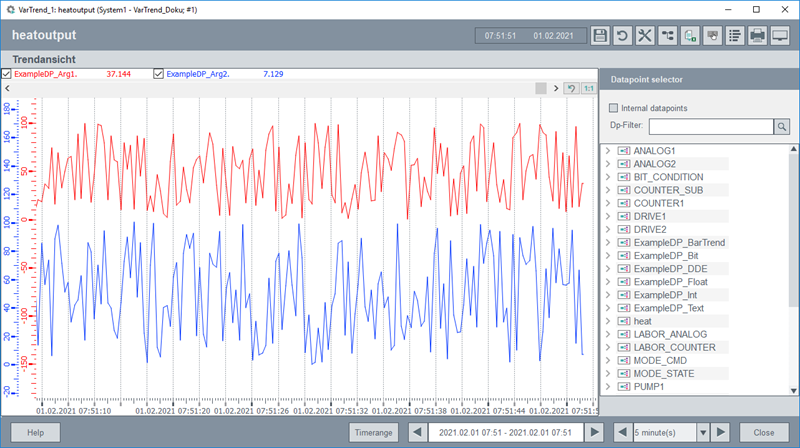Expand the PUMP1 datapoint node

[x=607, y=386]
